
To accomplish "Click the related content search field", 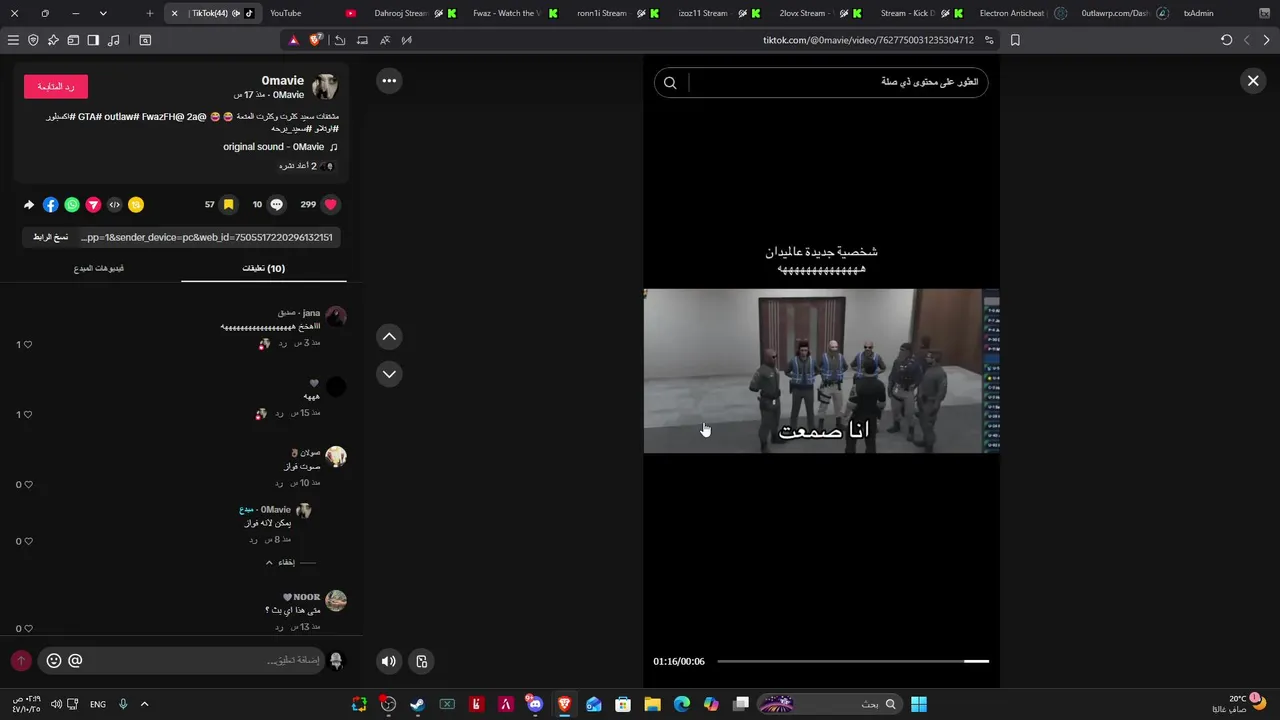I will [x=821, y=82].
